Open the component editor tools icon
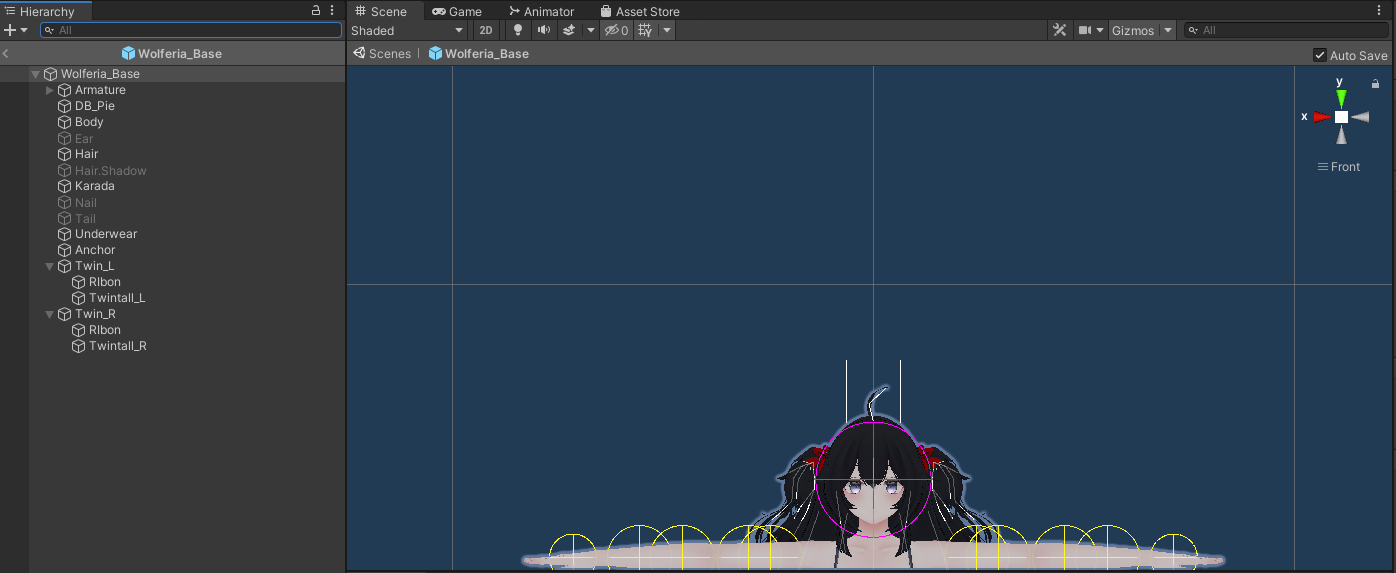This screenshot has height=573, width=1396. tap(1059, 30)
